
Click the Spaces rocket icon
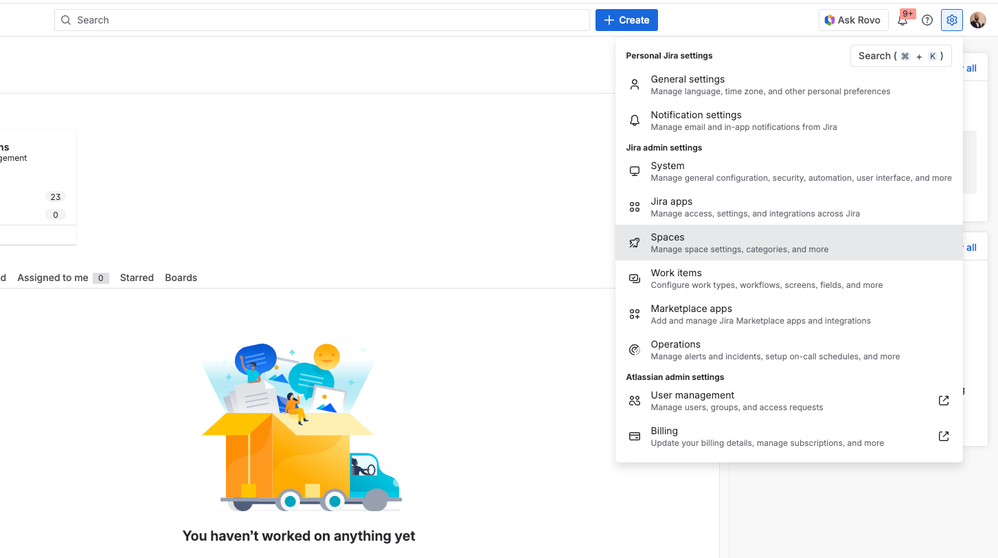point(635,242)
